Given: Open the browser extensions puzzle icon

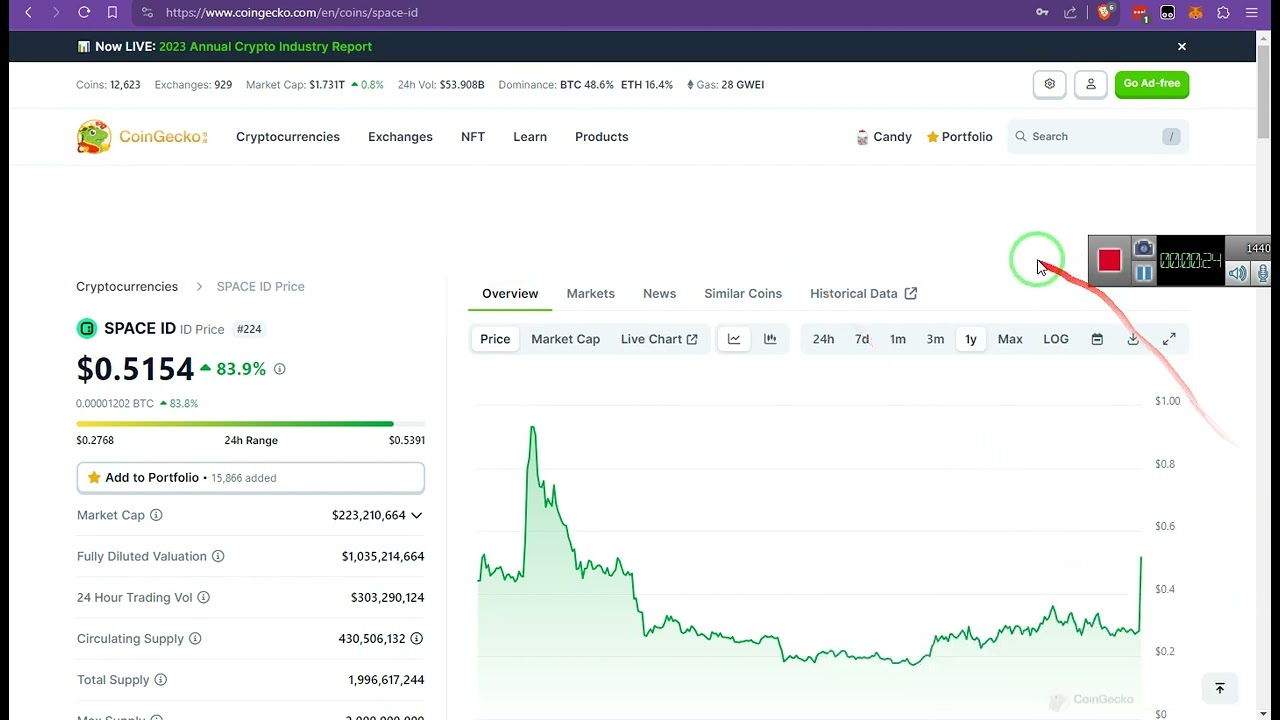Looking at the screenshot, I should point(1223,13).
